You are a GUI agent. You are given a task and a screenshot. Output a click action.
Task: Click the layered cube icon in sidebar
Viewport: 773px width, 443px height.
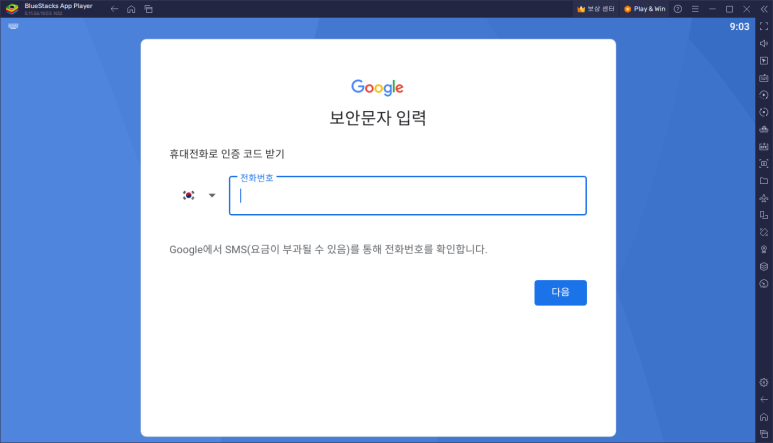click(x=764, y=267)
